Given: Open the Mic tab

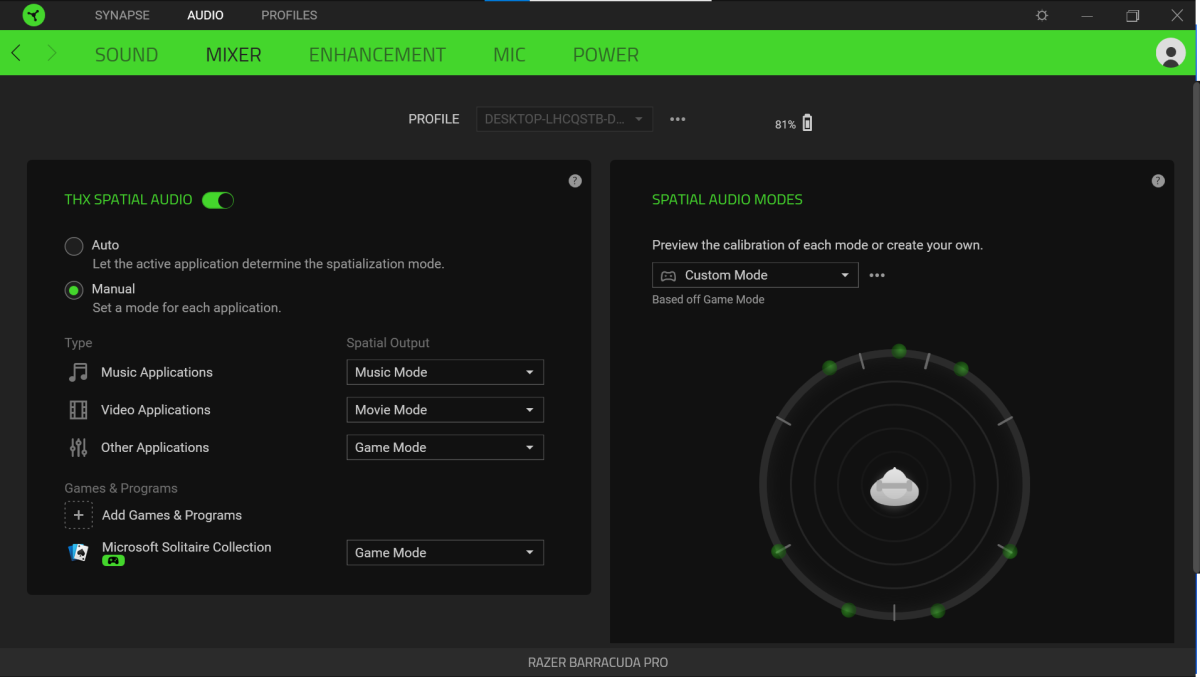Looking at the screenshot, I should pos(509,55).
